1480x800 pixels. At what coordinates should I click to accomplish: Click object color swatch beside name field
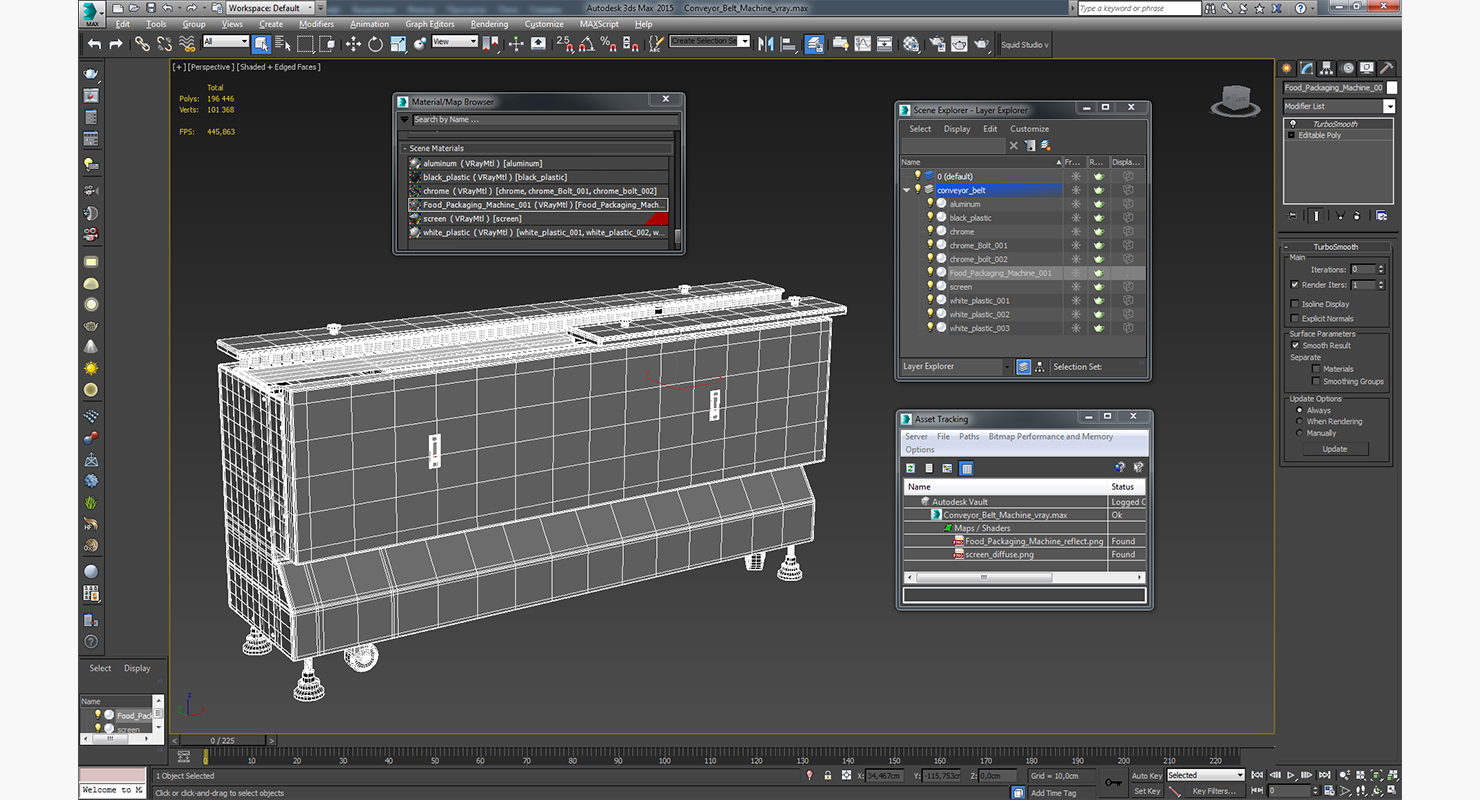(x=1392, y=88)
